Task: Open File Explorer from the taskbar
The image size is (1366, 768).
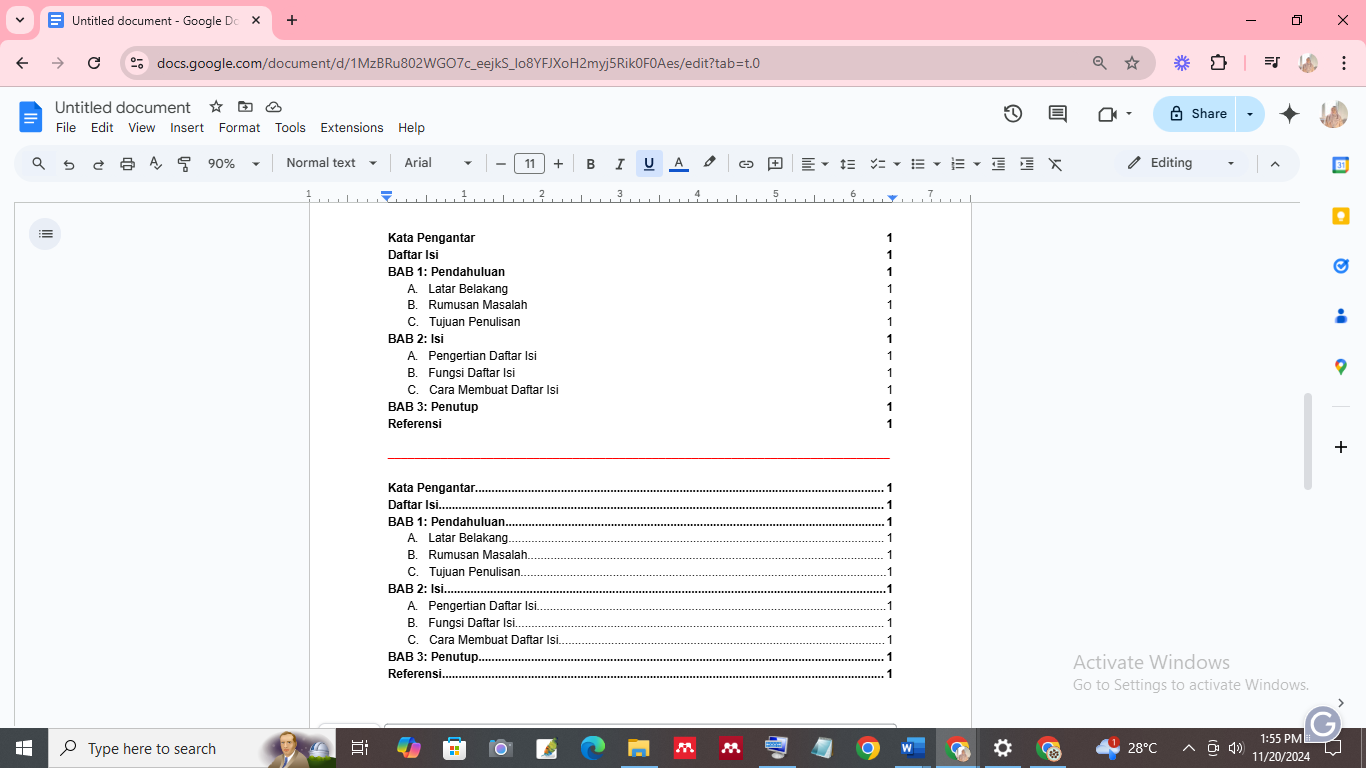Action: tap(639, 748)
